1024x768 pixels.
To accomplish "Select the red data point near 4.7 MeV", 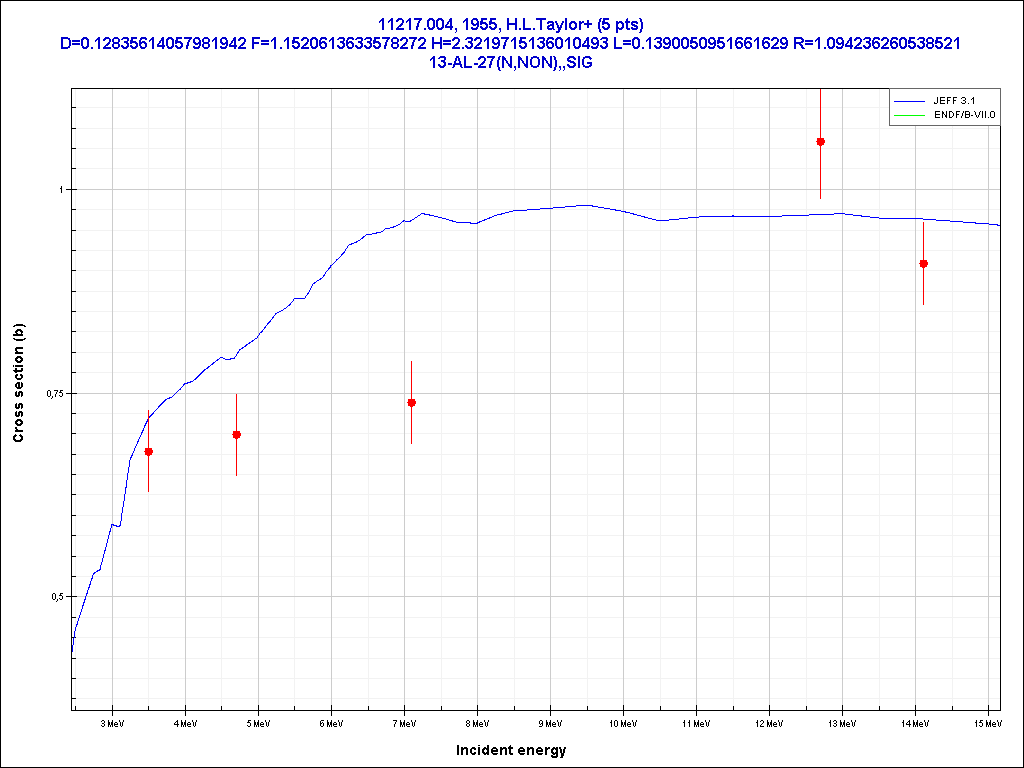I will (x=236, y=435).
